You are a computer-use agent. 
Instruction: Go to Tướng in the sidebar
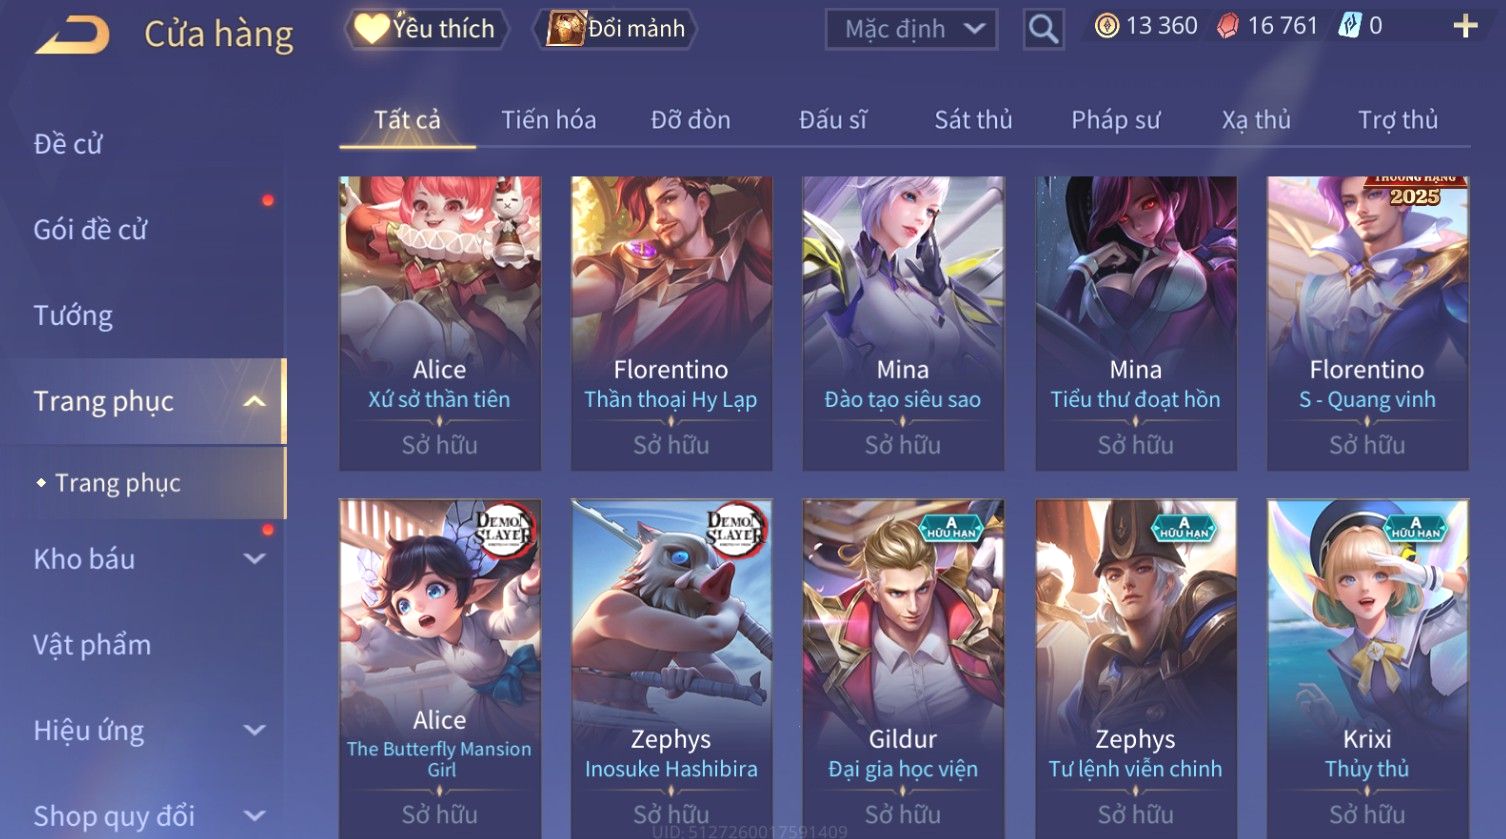(x=73, y=316)
